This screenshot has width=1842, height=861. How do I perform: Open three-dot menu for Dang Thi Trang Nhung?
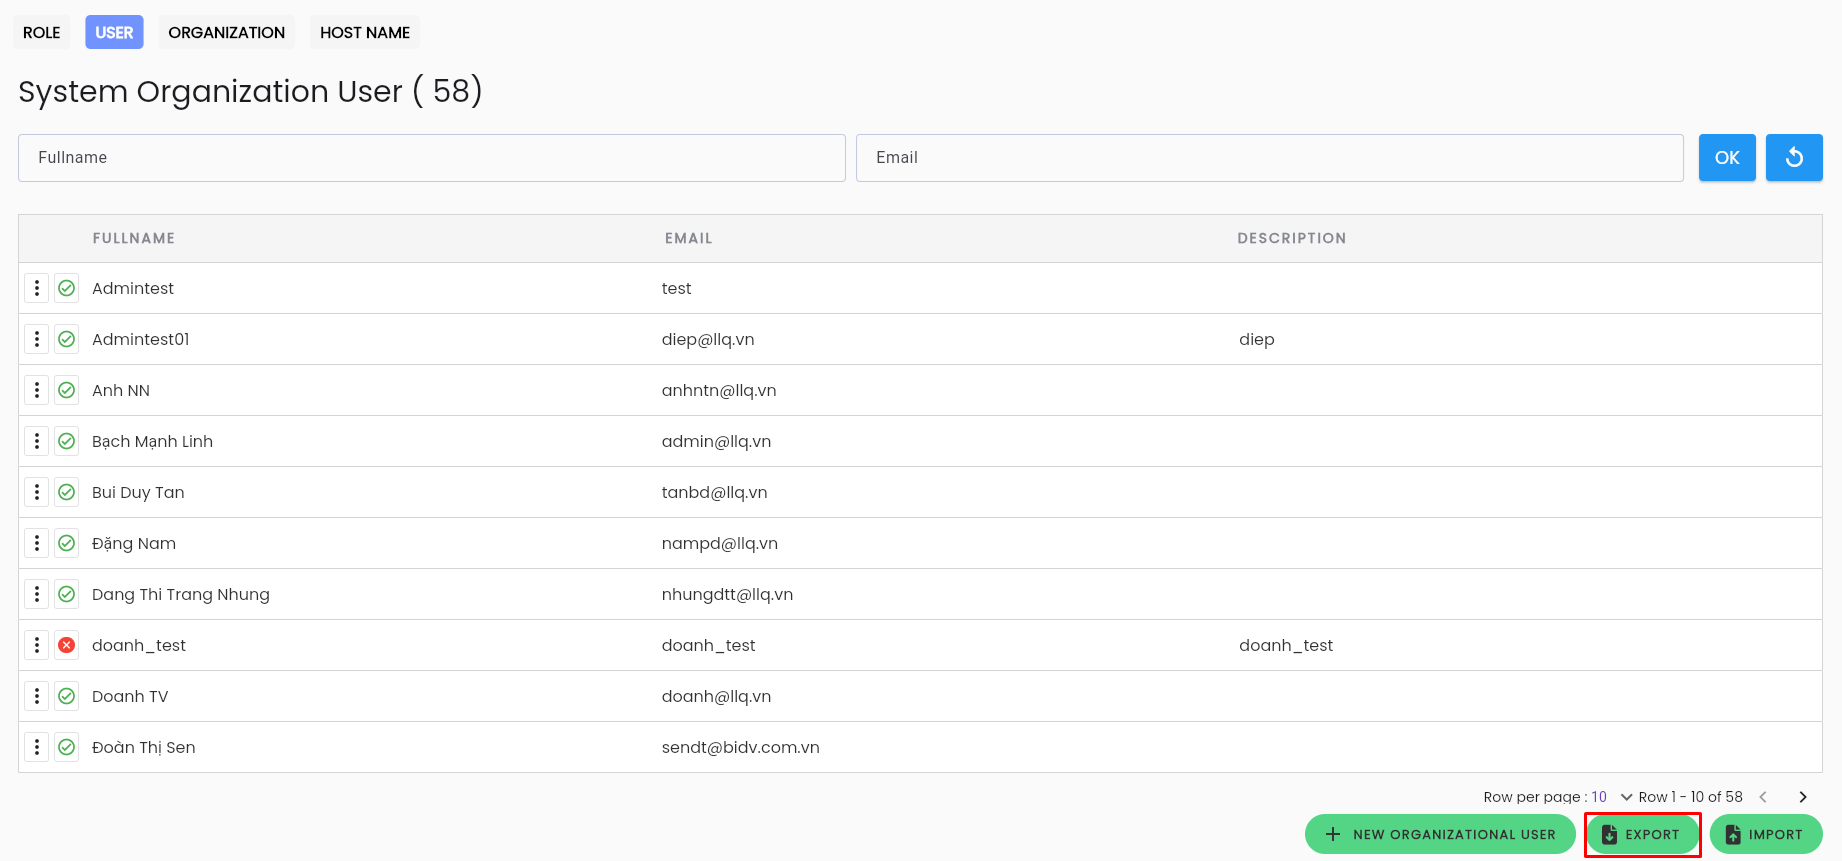pyautogui.click(x=37, y=594)
